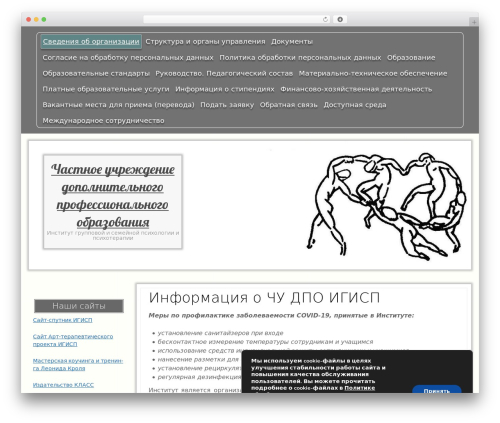
Task: Click the browser address bar field
Action: coord(236,20)
